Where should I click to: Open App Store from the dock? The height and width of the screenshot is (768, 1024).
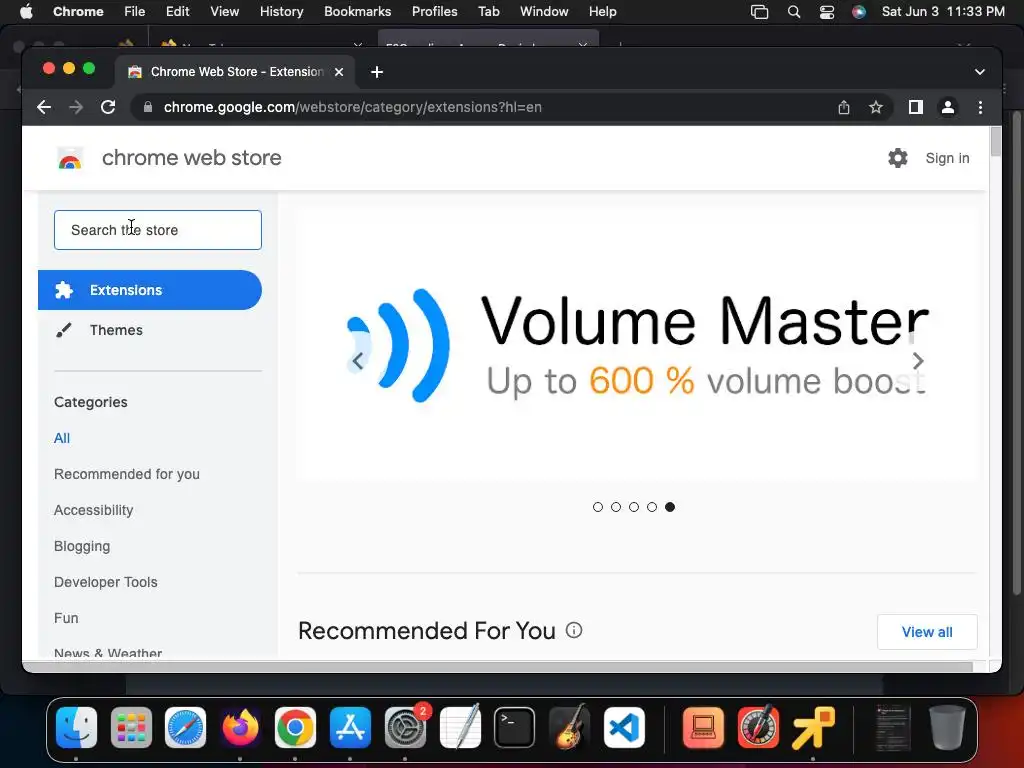coord(350,728)
